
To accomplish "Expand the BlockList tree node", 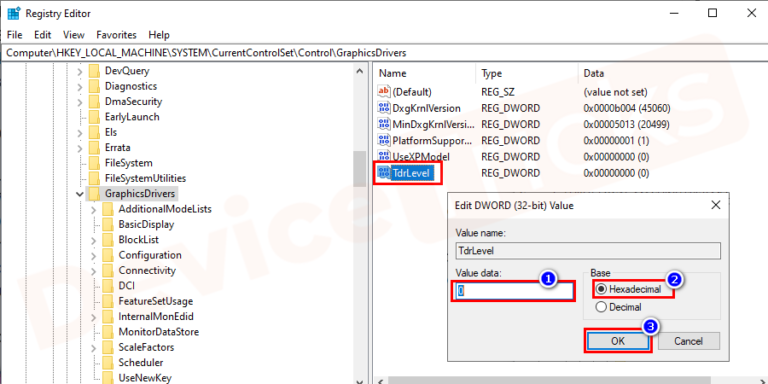I will coord(94,240).
